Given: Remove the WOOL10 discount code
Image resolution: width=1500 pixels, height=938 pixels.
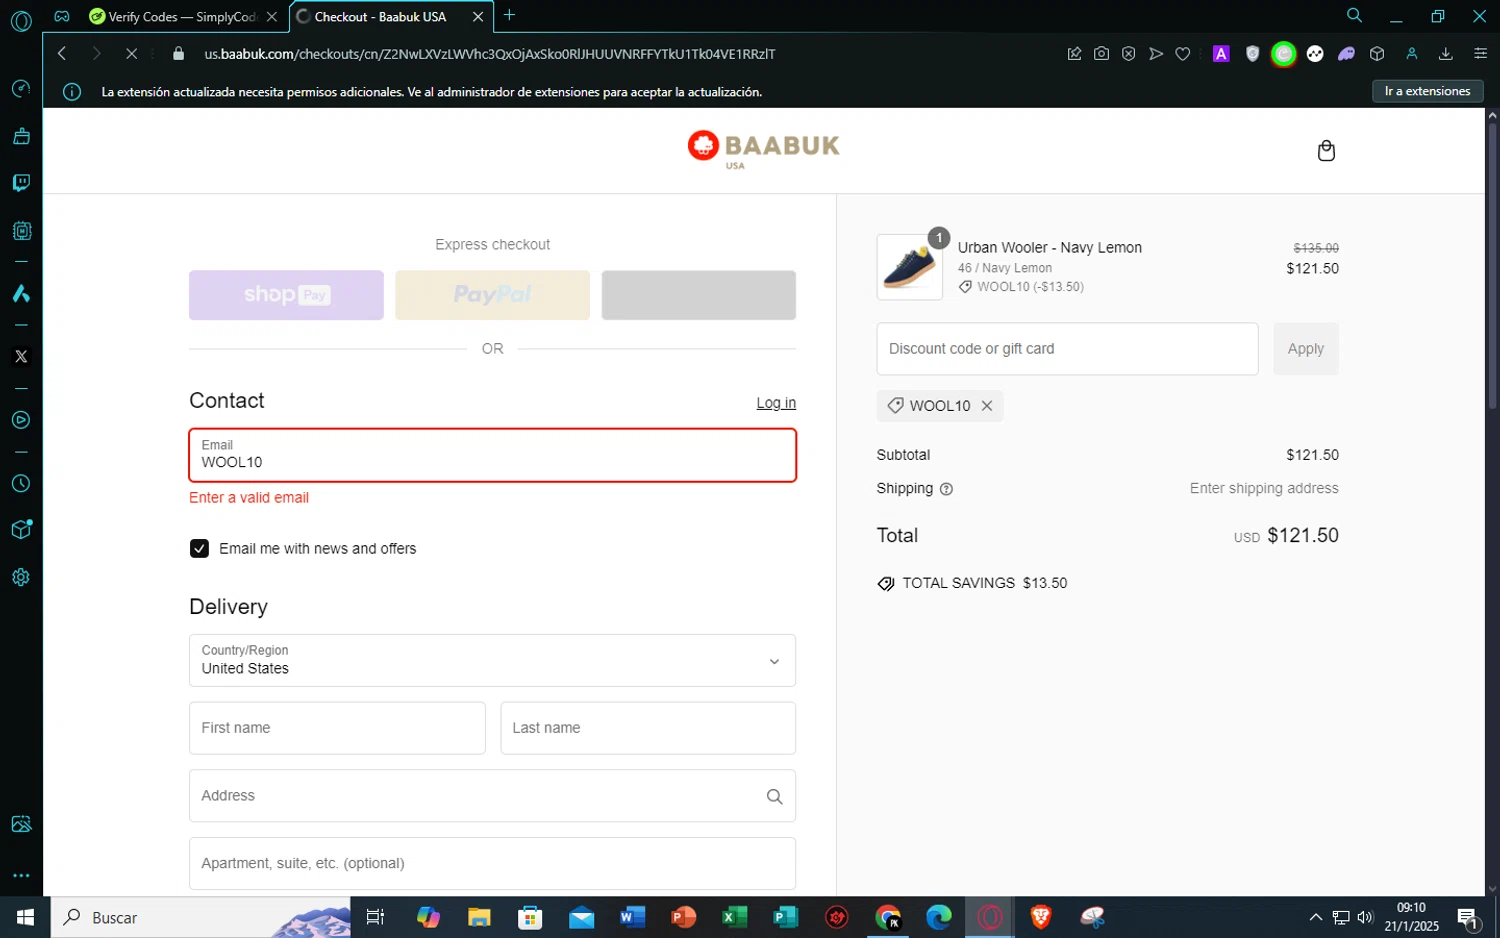Looking at the screenshot, I should point(987,406).
